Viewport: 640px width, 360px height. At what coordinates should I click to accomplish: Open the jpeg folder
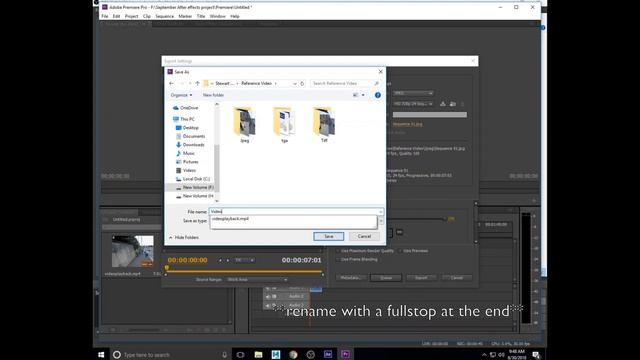(x=244, y=124)
